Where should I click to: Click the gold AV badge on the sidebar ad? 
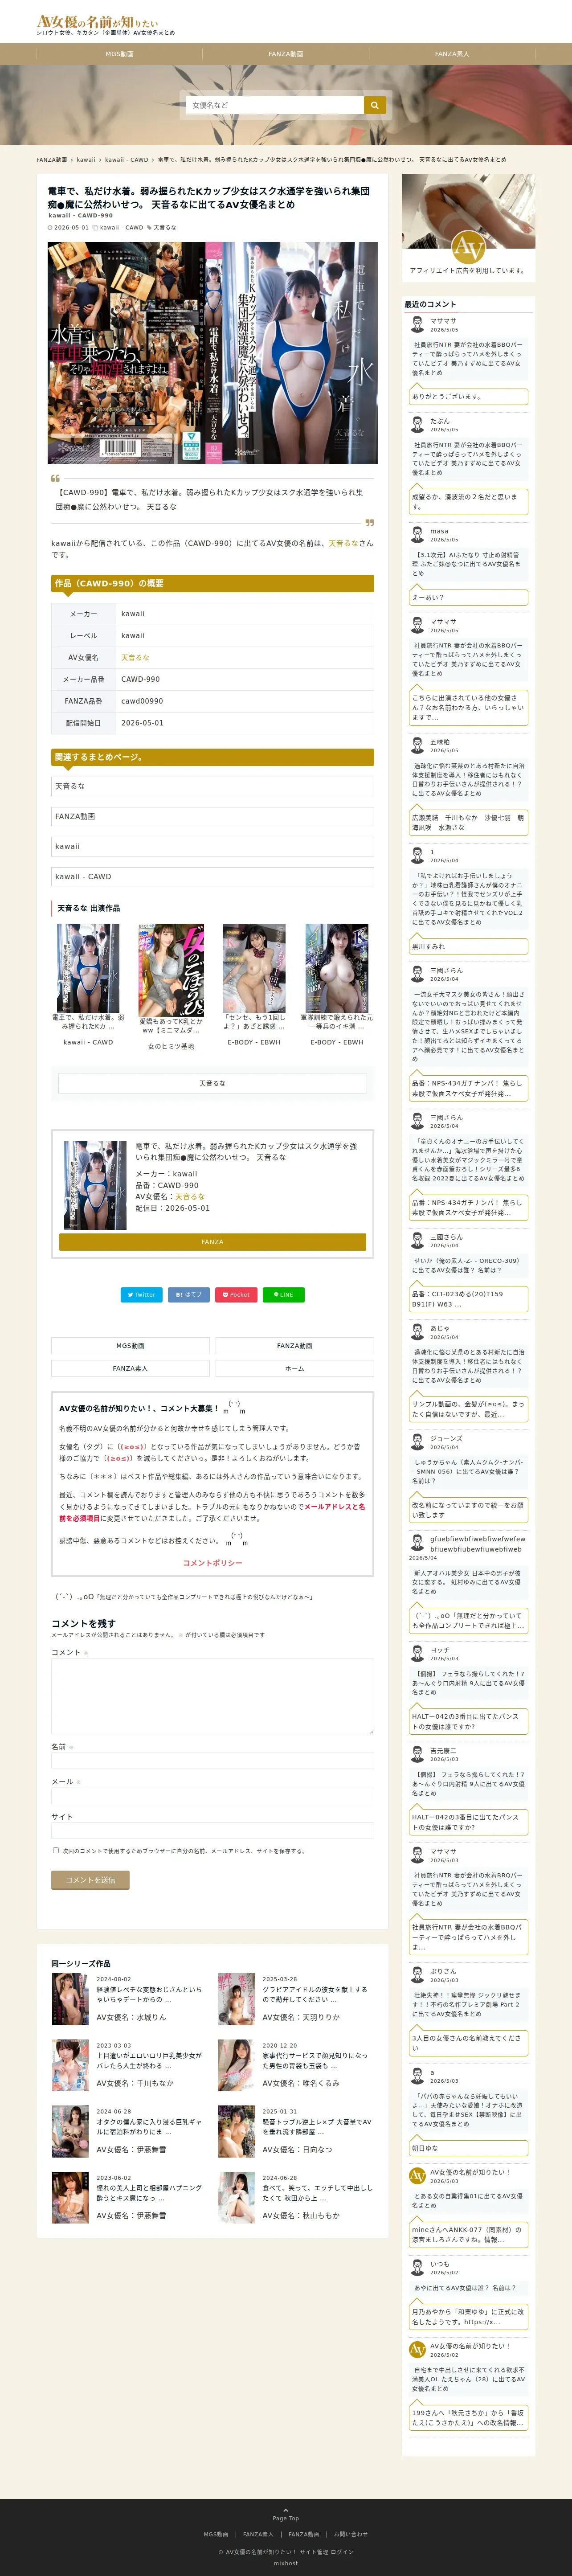coord(468,246)
